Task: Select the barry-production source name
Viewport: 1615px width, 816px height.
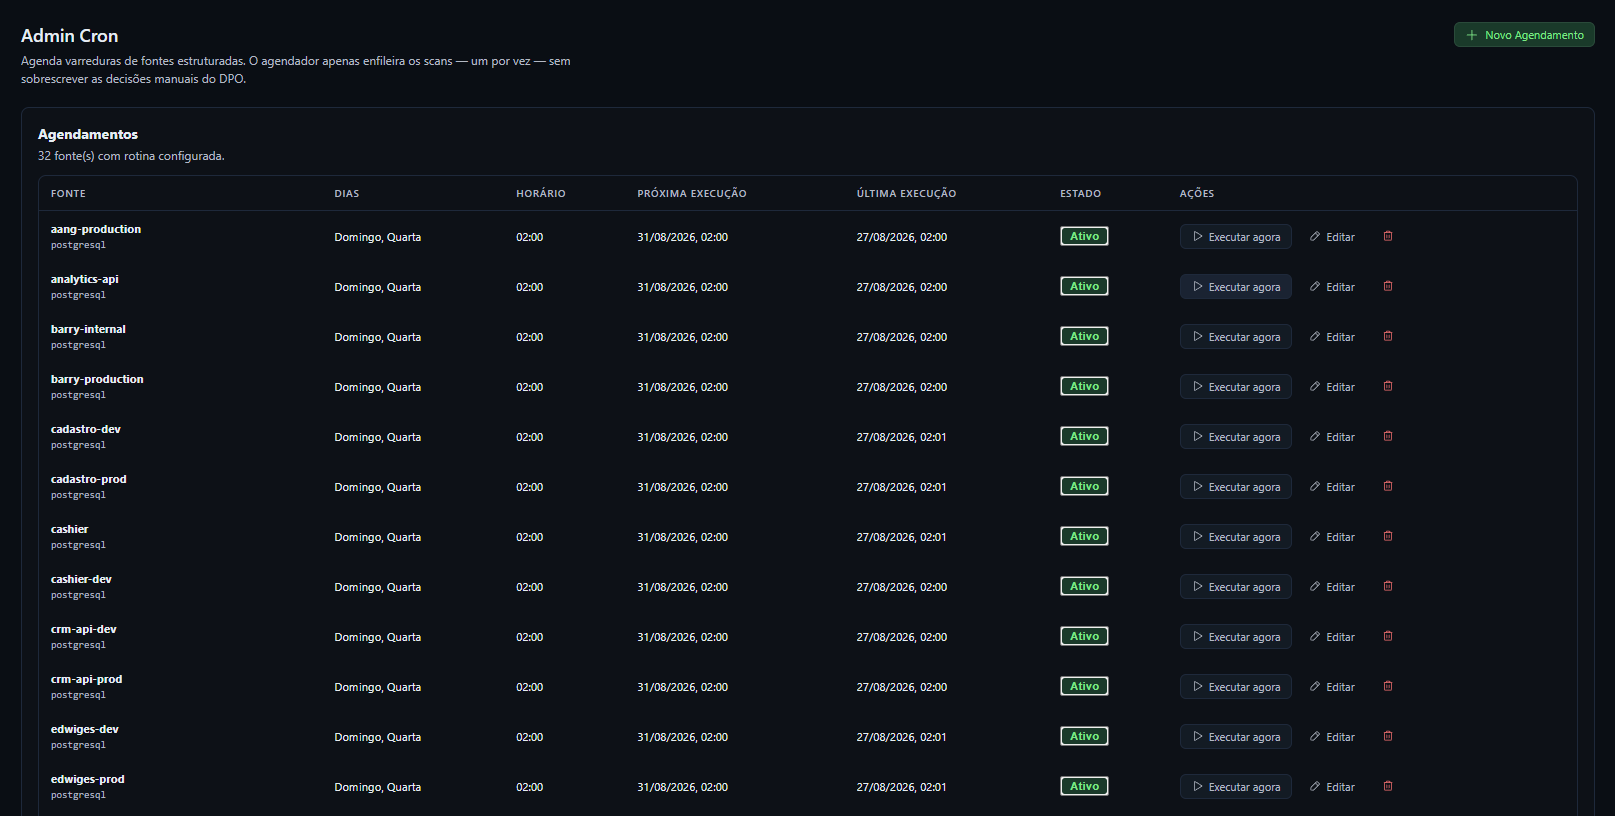Action: 97,379
